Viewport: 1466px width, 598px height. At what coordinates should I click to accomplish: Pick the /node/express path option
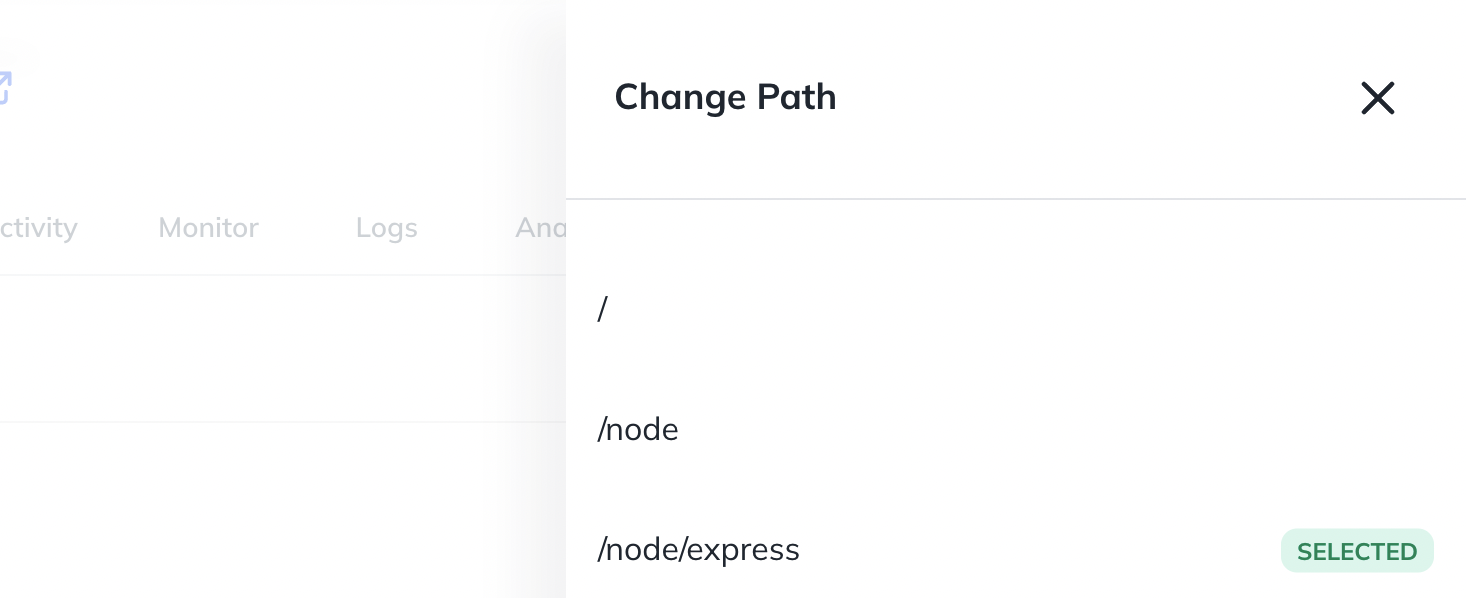click(1015, 550)
